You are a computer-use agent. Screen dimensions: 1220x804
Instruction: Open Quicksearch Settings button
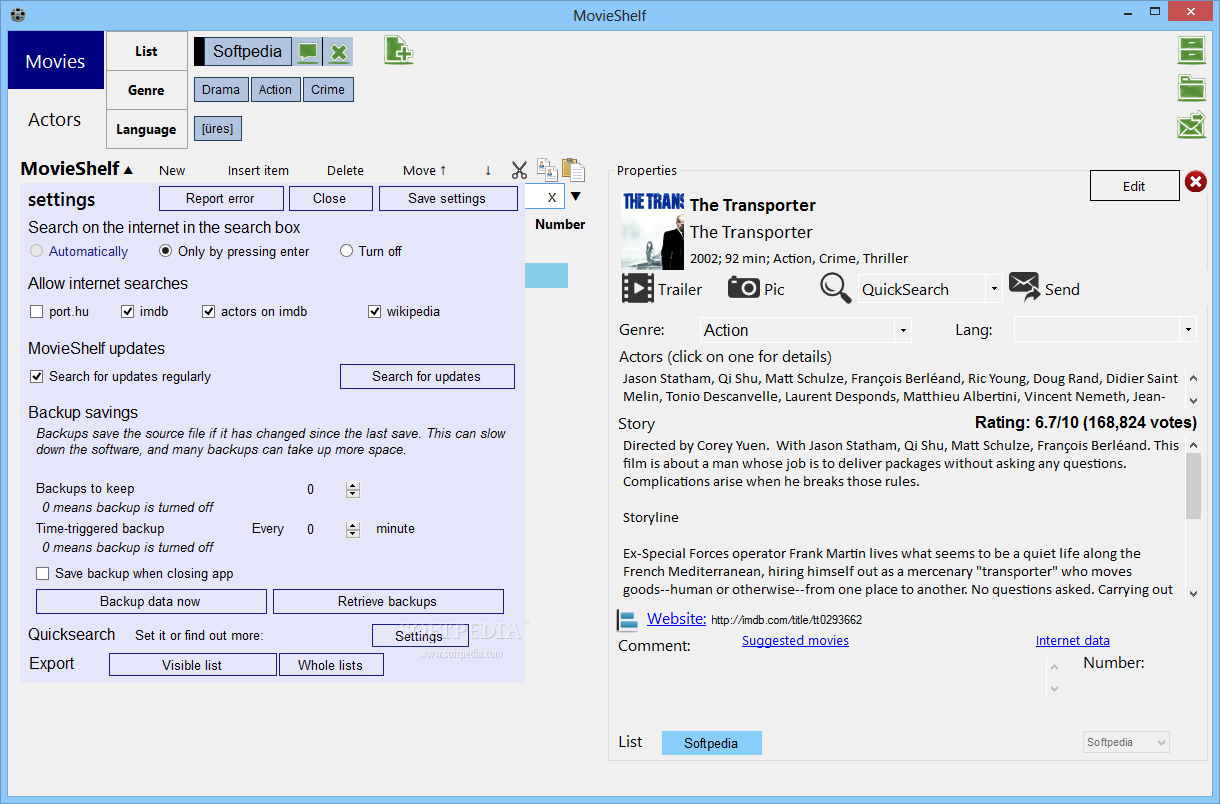[x=419, y=636]
